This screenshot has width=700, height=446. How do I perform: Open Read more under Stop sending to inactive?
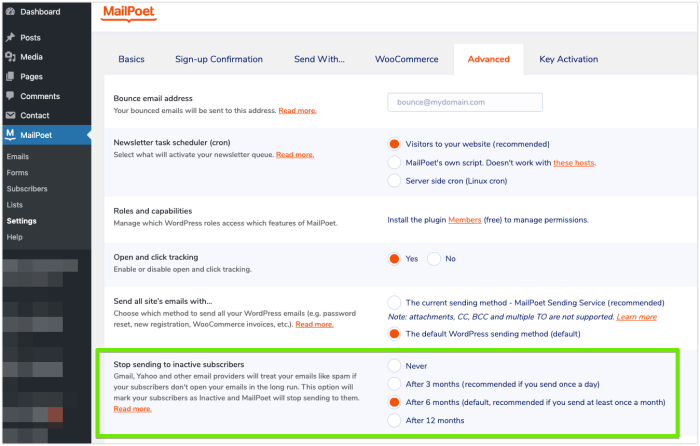point(133,408)
